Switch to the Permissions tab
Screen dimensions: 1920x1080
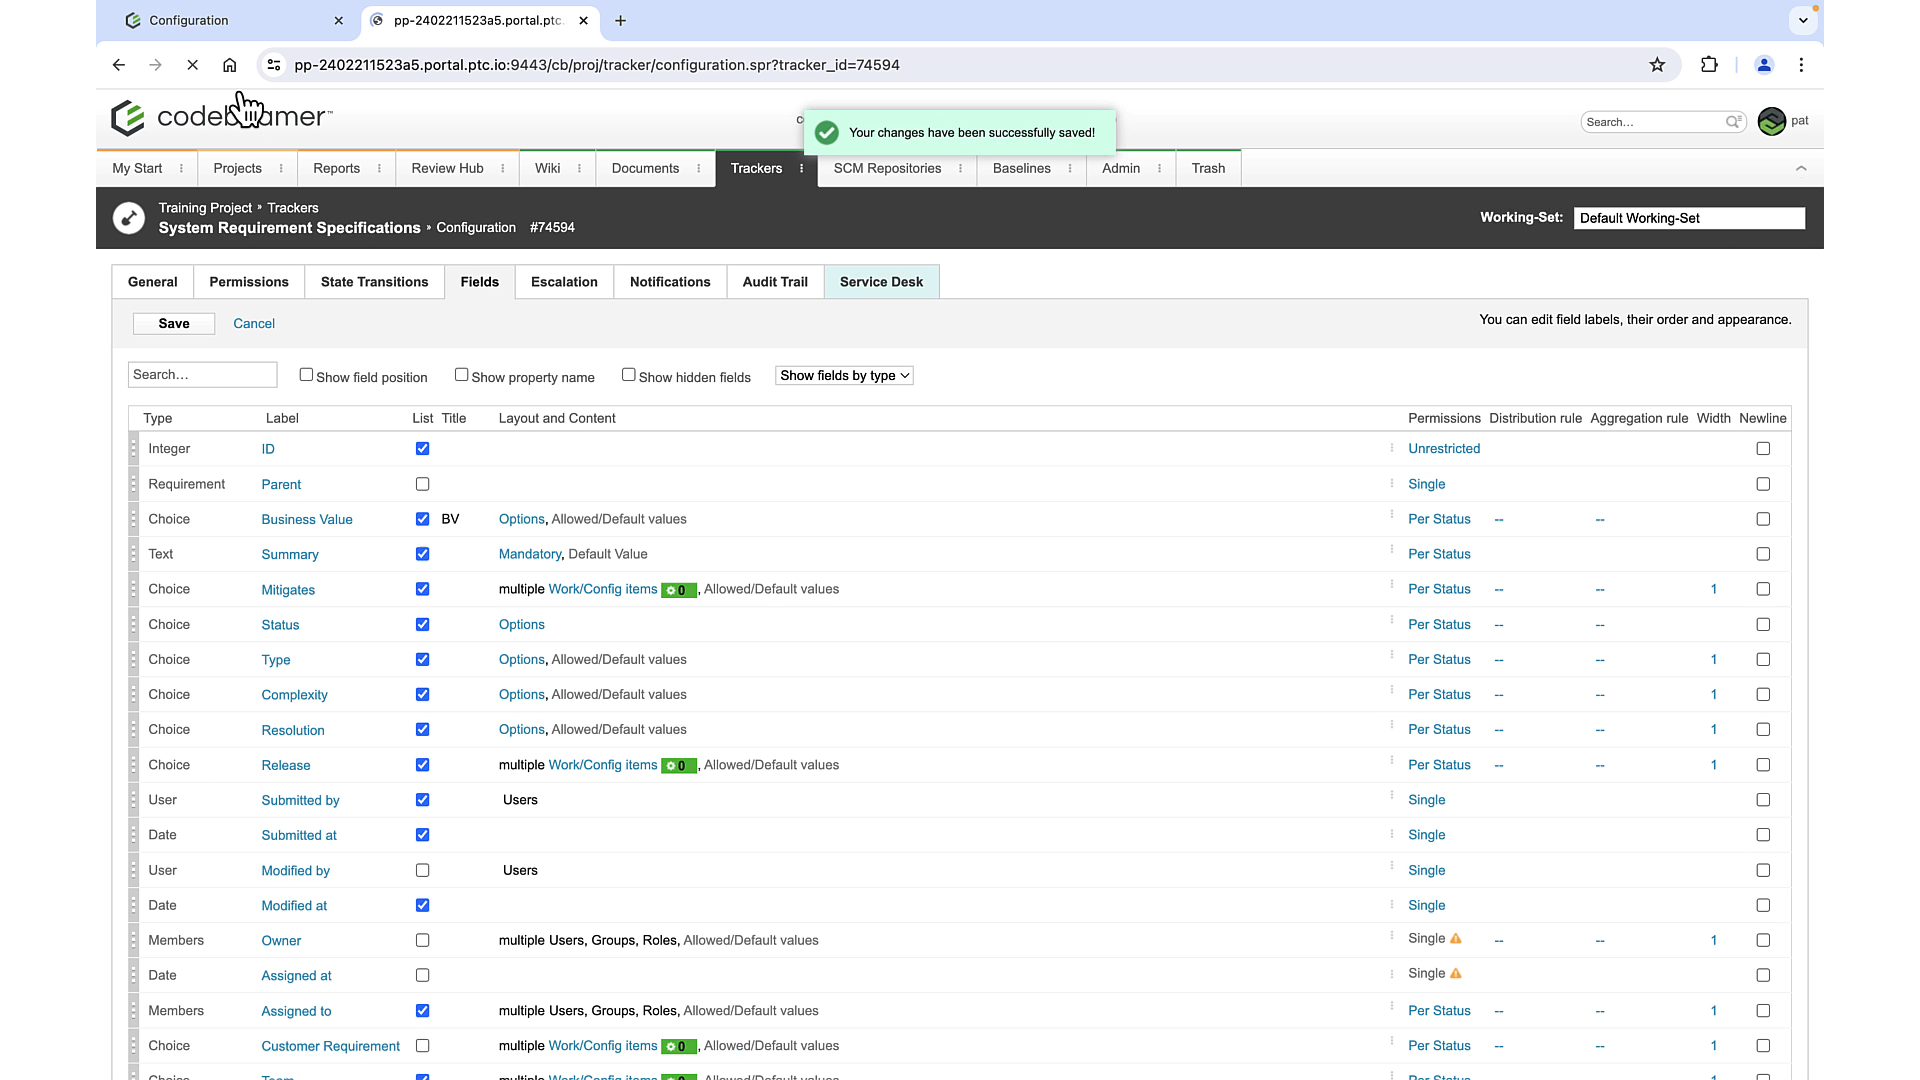click(249, 282)
